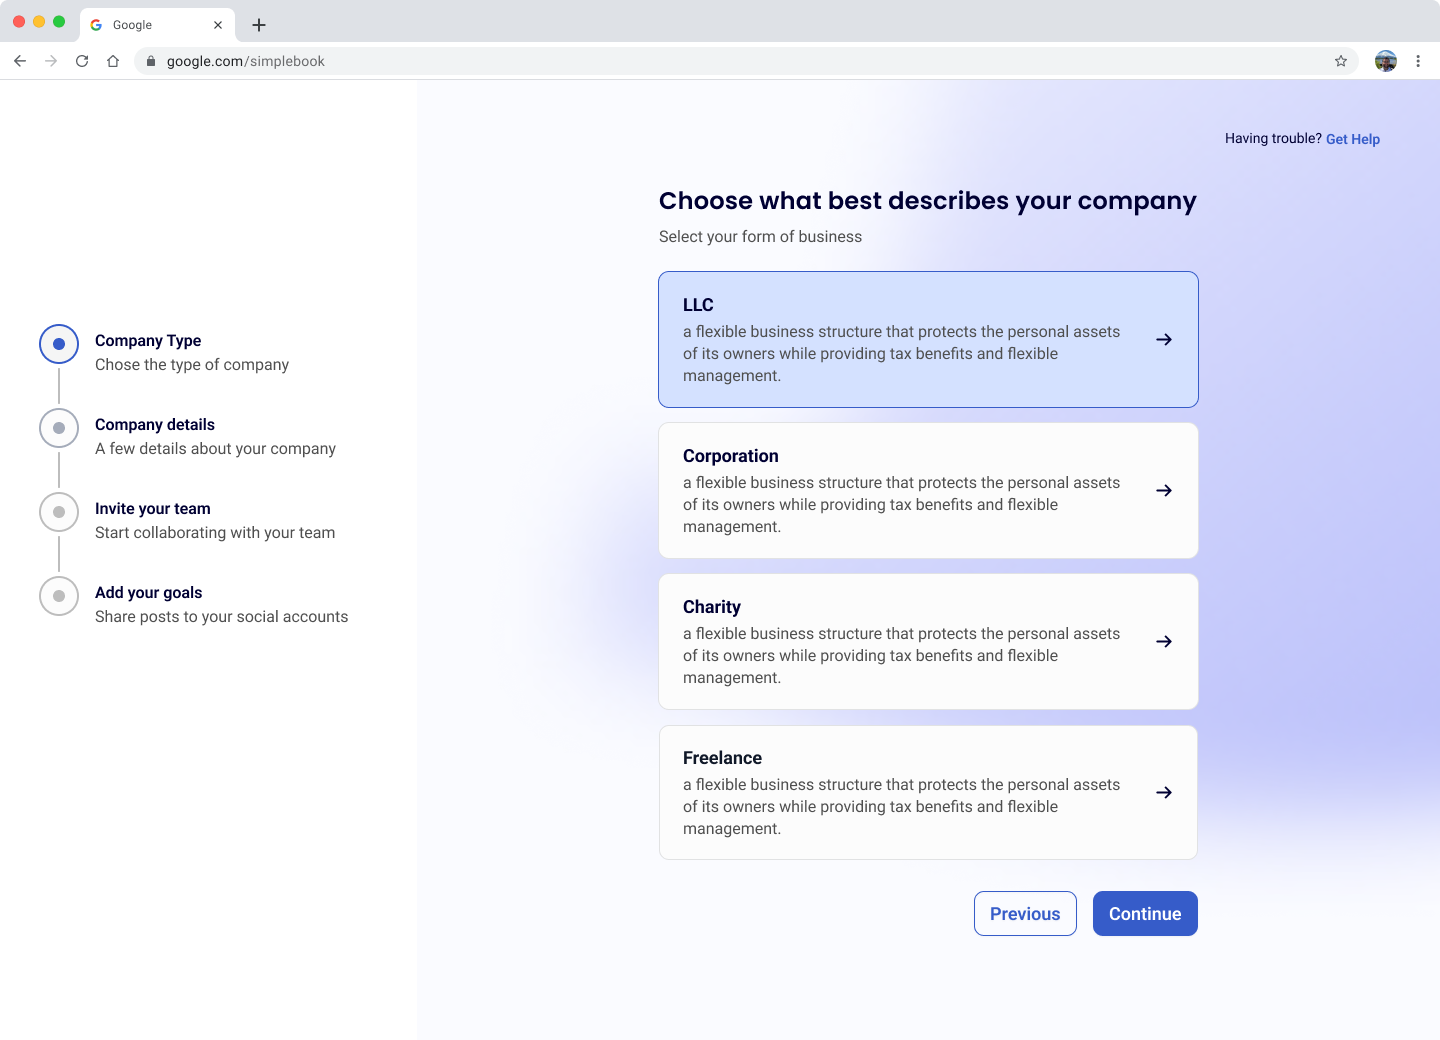The image size is (1440, 1040).
Task: Open the profile avatar menu
Action: [1386, 61]
